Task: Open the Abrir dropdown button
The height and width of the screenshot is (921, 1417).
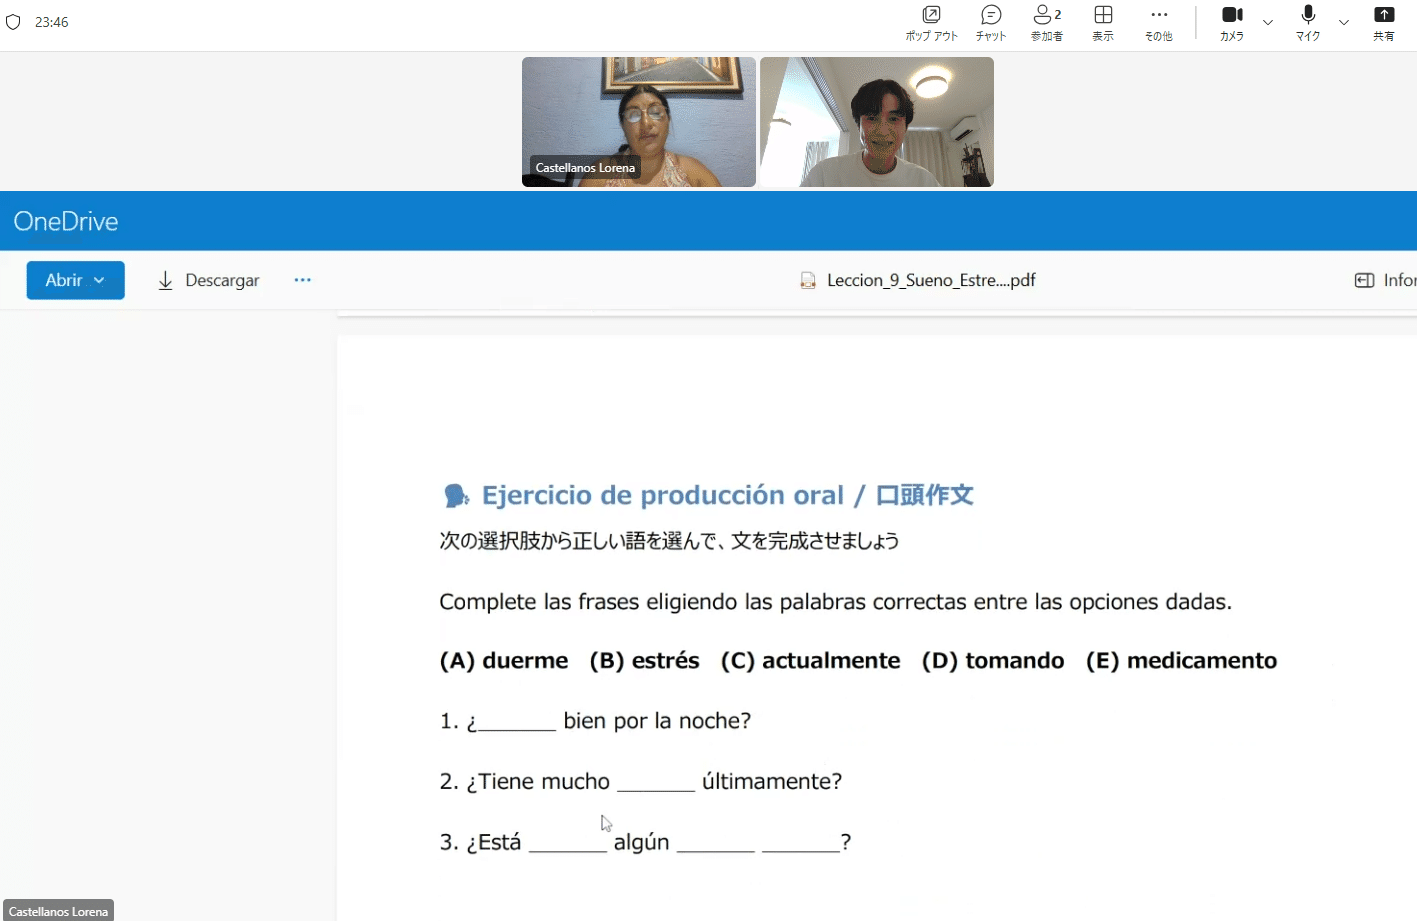Action: 76,280
